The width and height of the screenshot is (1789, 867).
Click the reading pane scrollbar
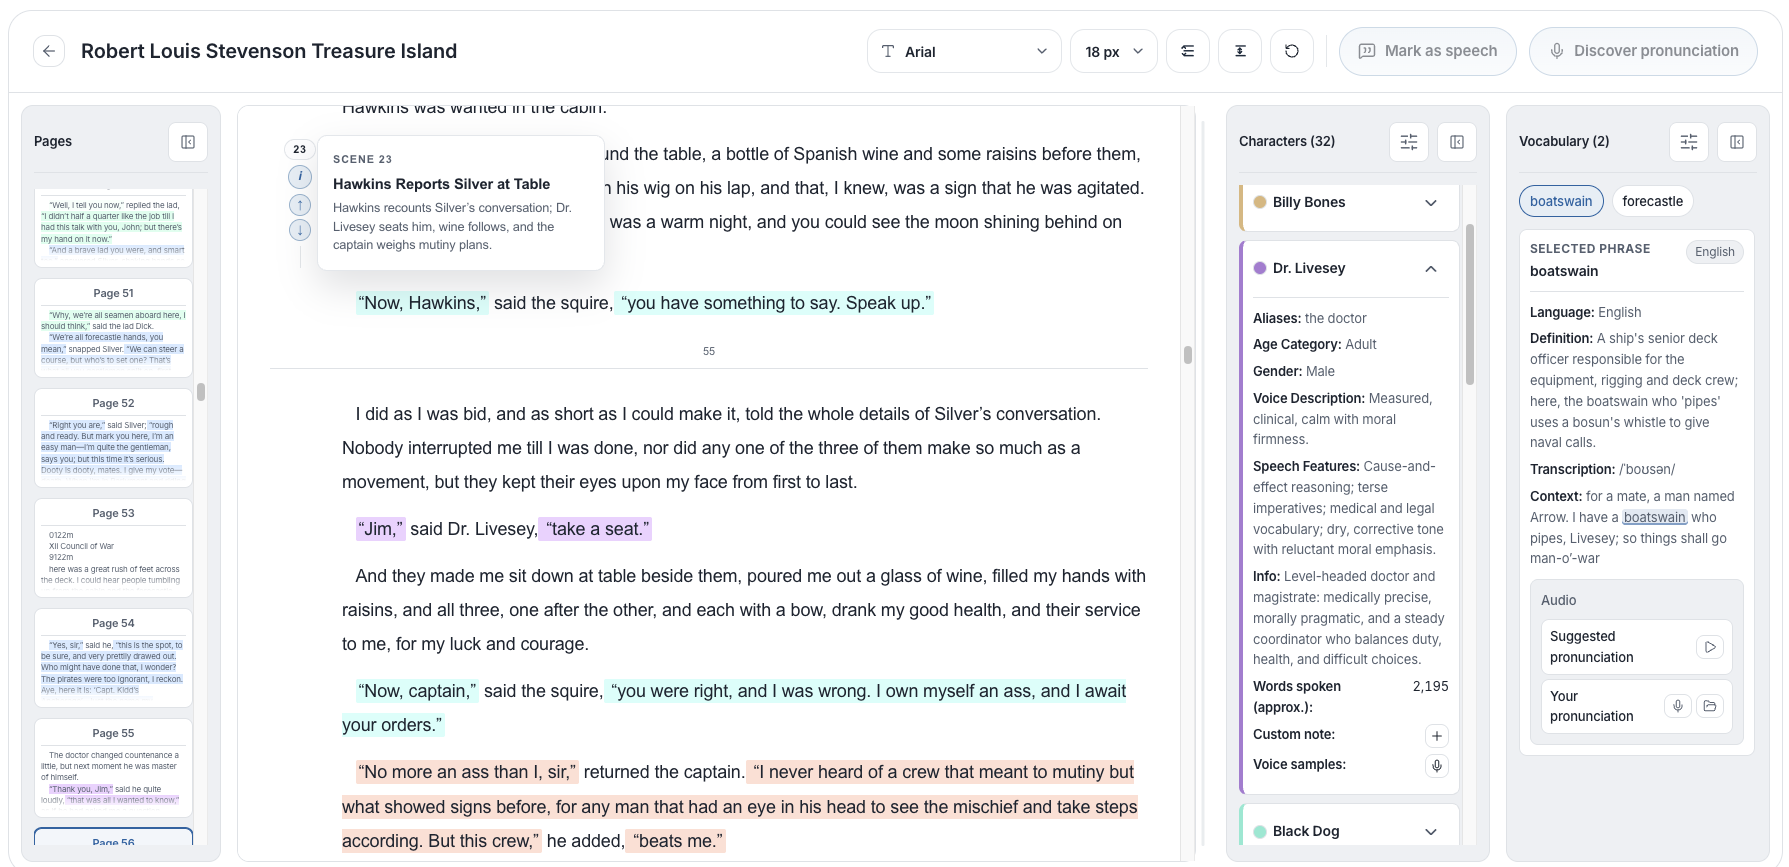[x=1187, y=355]
